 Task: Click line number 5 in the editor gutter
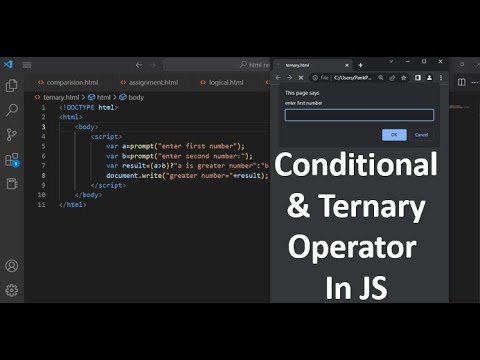tap(43, 146)
